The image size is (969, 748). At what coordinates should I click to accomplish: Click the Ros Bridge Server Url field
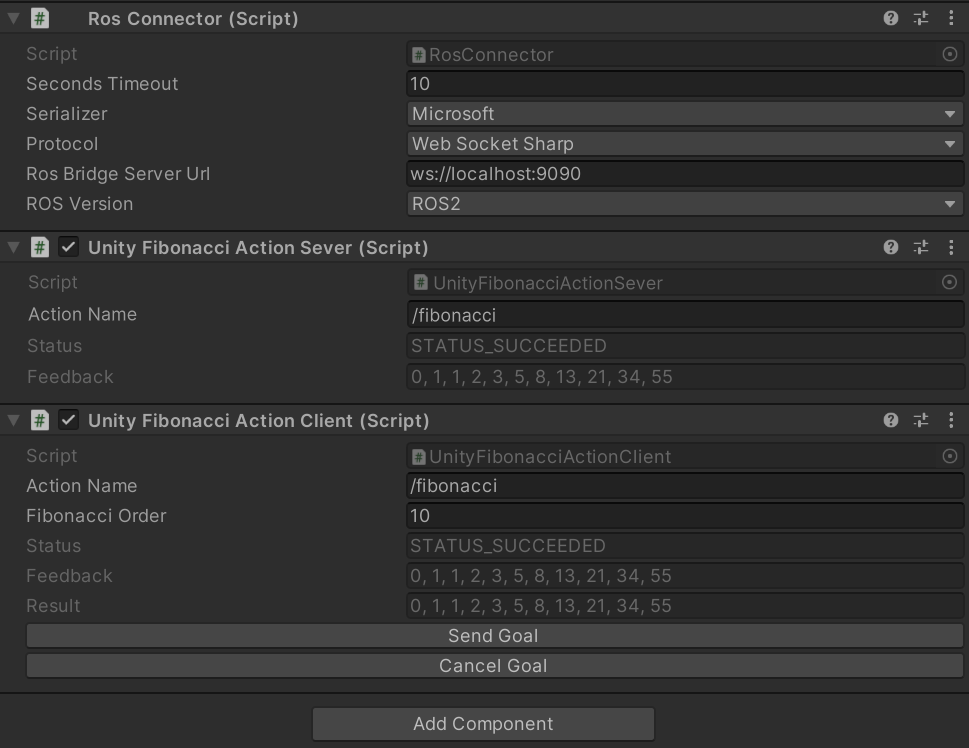685,174
